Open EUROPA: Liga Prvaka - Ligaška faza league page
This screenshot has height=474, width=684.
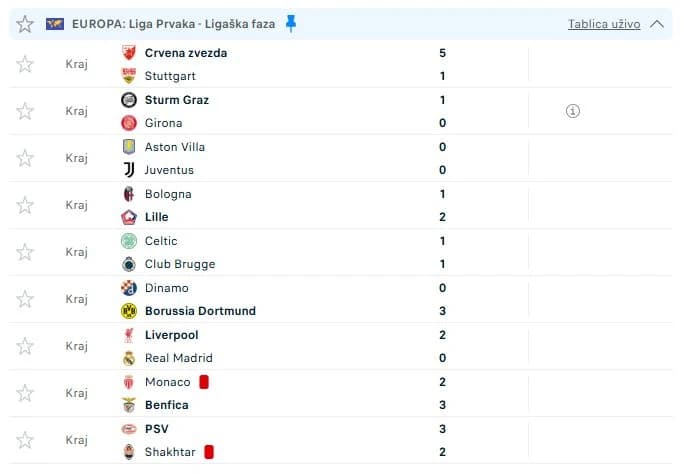click(173, 24)
